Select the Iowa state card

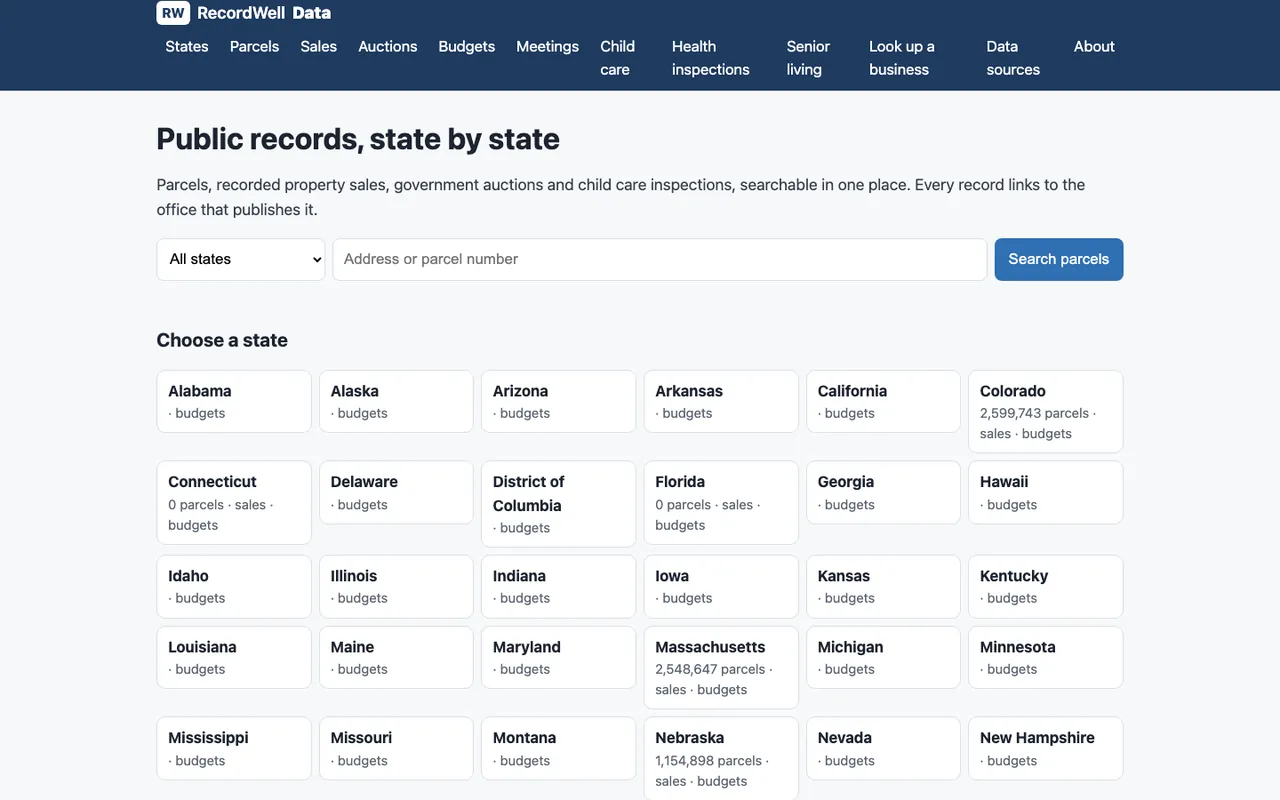(x=721, y=586)
